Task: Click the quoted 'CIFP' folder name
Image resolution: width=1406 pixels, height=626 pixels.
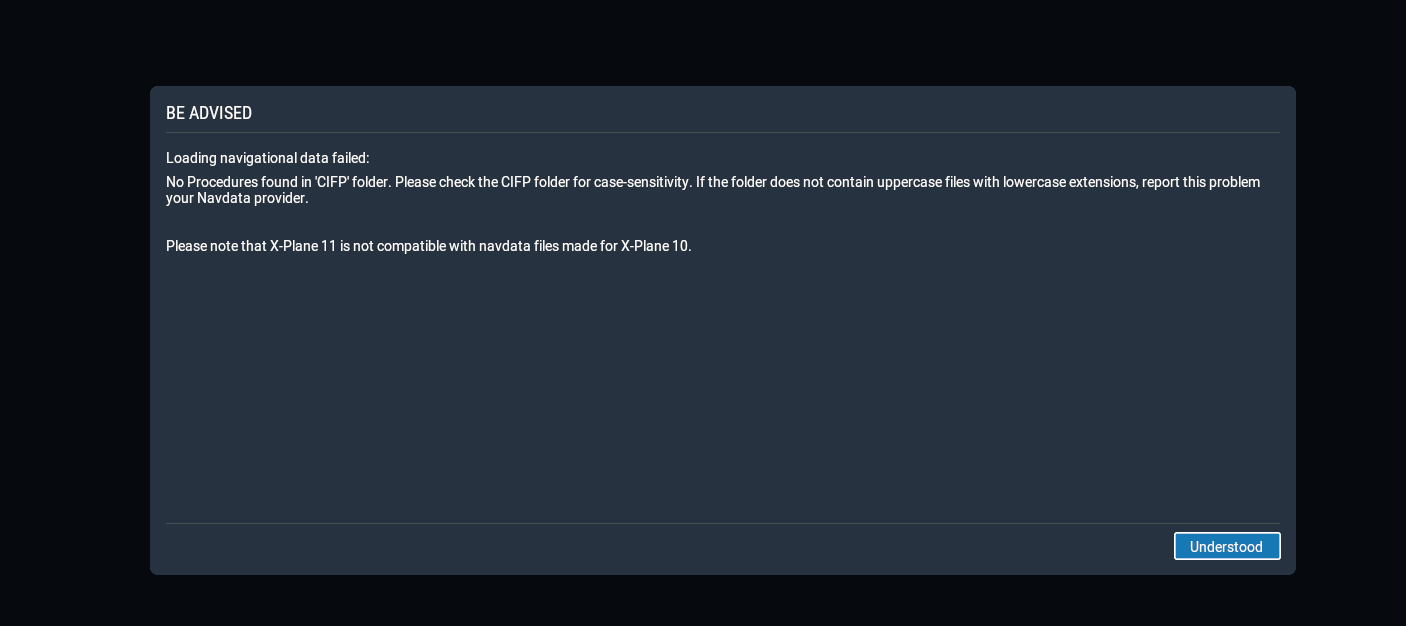Action: (331, 182)
